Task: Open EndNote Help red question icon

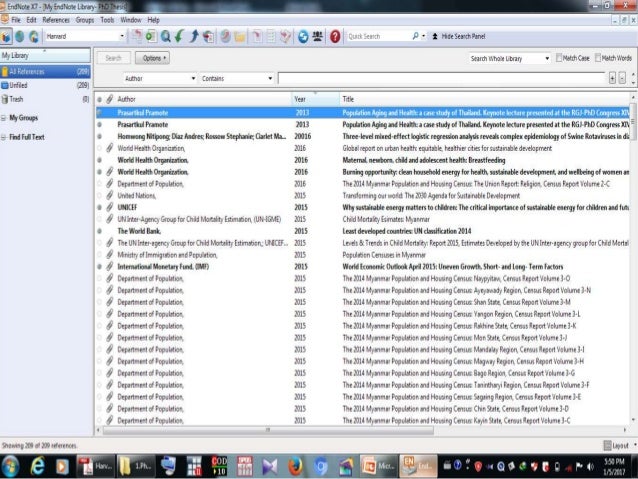Action: [x=335, y=37]
